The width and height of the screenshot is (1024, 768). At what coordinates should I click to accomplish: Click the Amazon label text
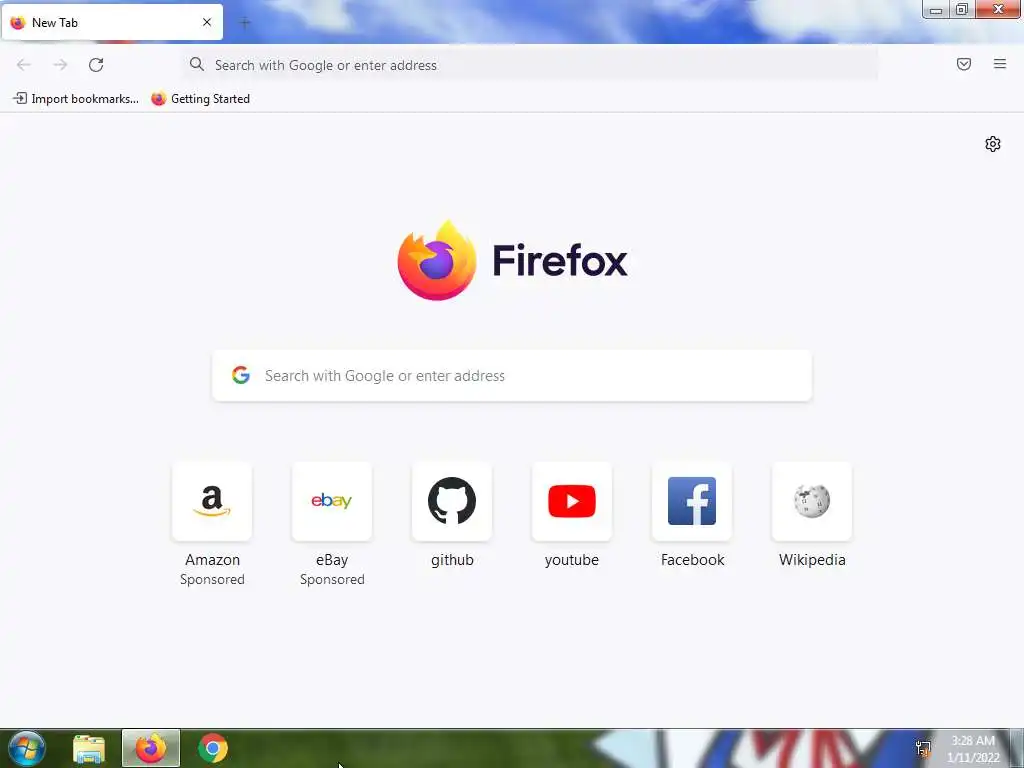[x=212, y=560]
